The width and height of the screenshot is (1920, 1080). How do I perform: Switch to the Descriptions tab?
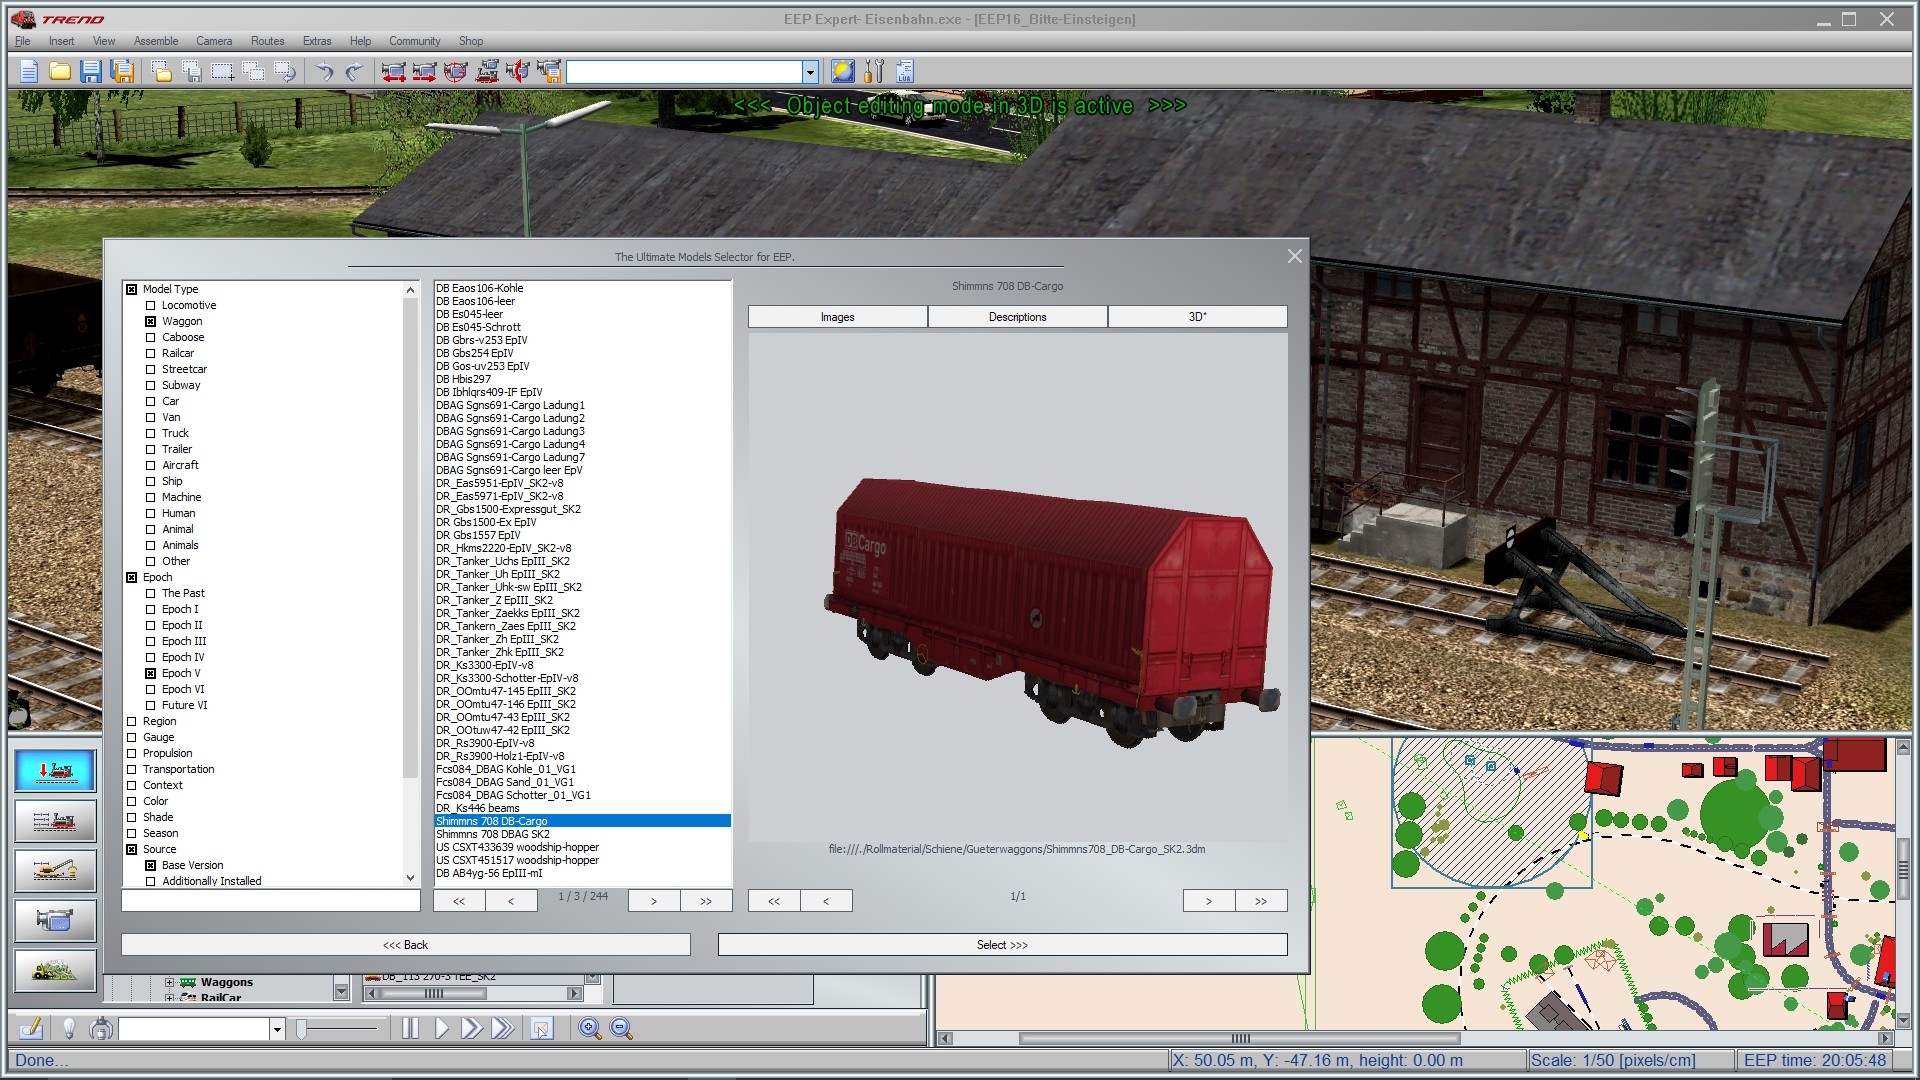click(x=1016, y=317)
